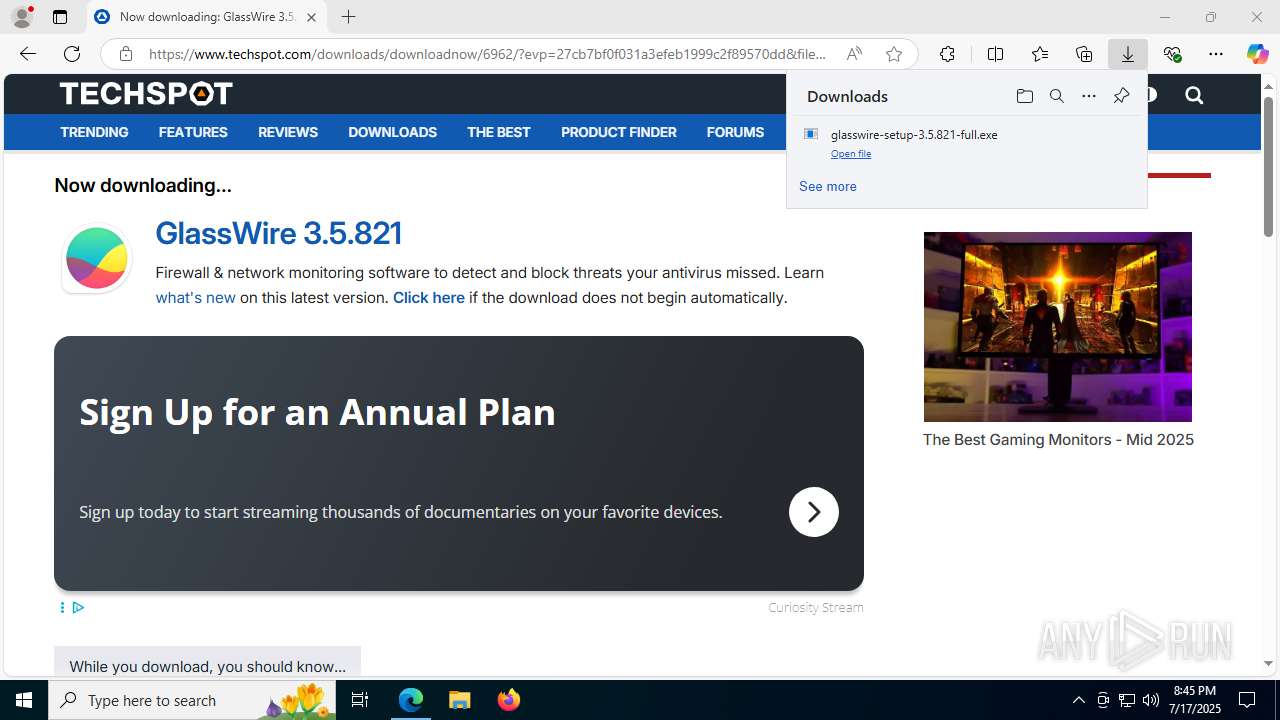Click the scrollbar down arrow

[x=1268, y=663]
